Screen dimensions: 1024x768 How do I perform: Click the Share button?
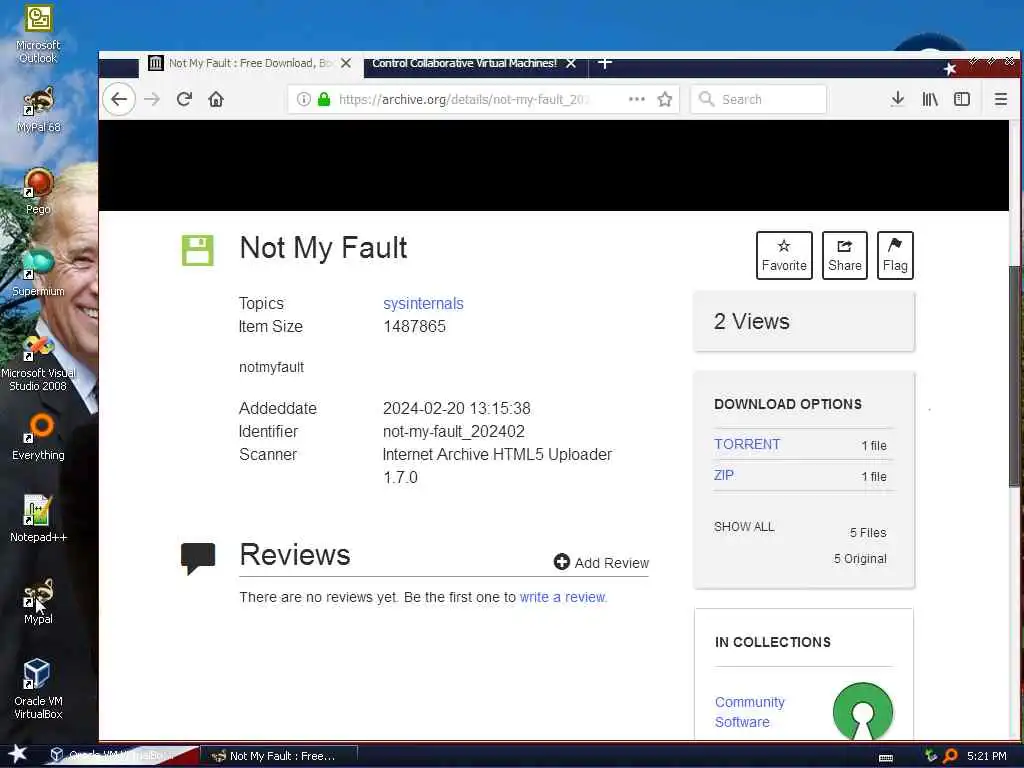coord(844,255)
